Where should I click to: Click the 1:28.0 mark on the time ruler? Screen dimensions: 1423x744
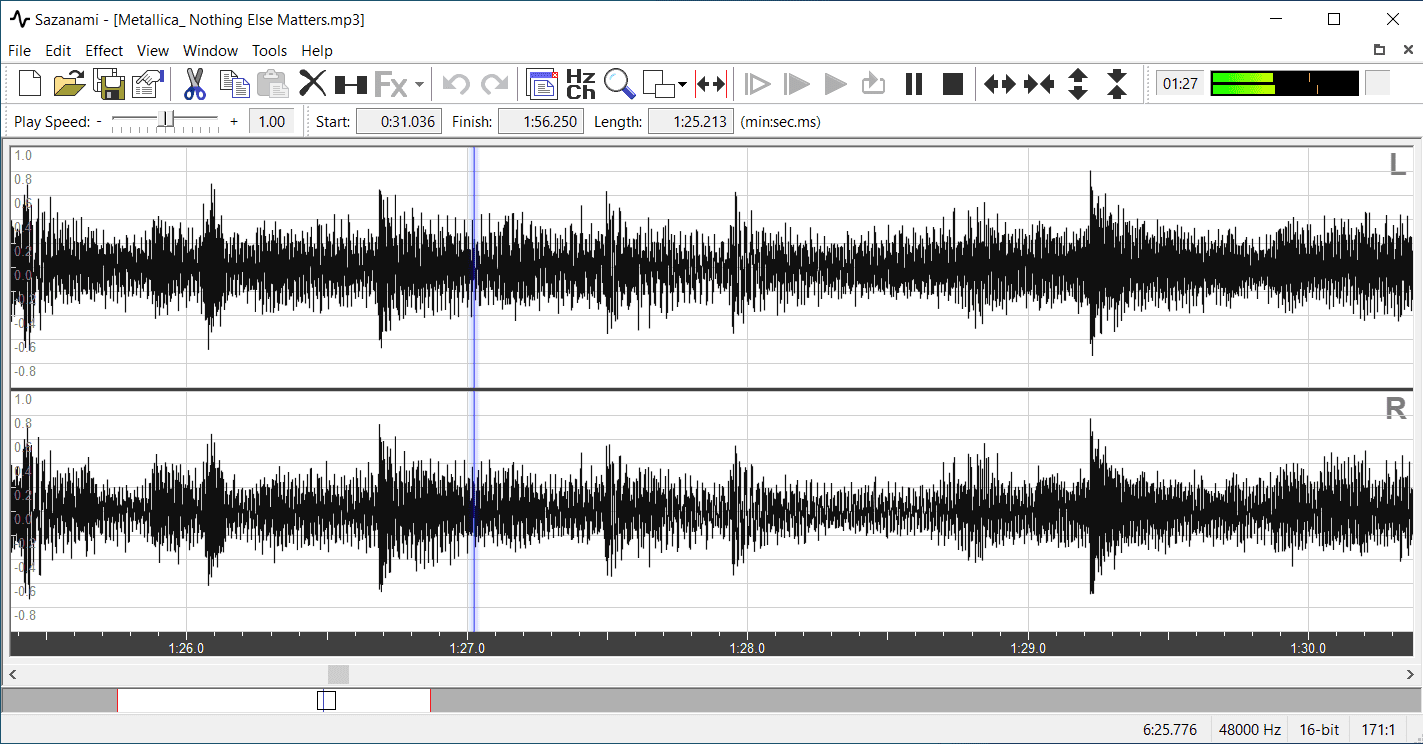747,648
